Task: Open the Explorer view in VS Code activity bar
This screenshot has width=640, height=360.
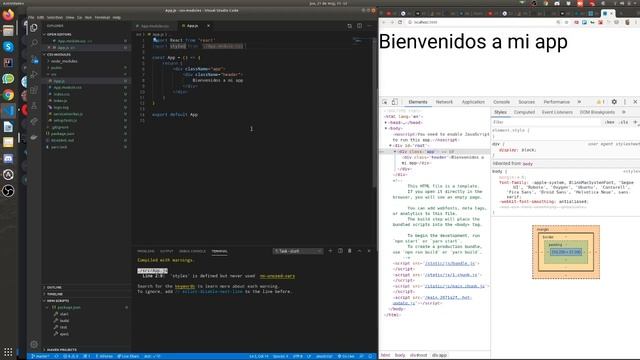Action: (34, 27)
